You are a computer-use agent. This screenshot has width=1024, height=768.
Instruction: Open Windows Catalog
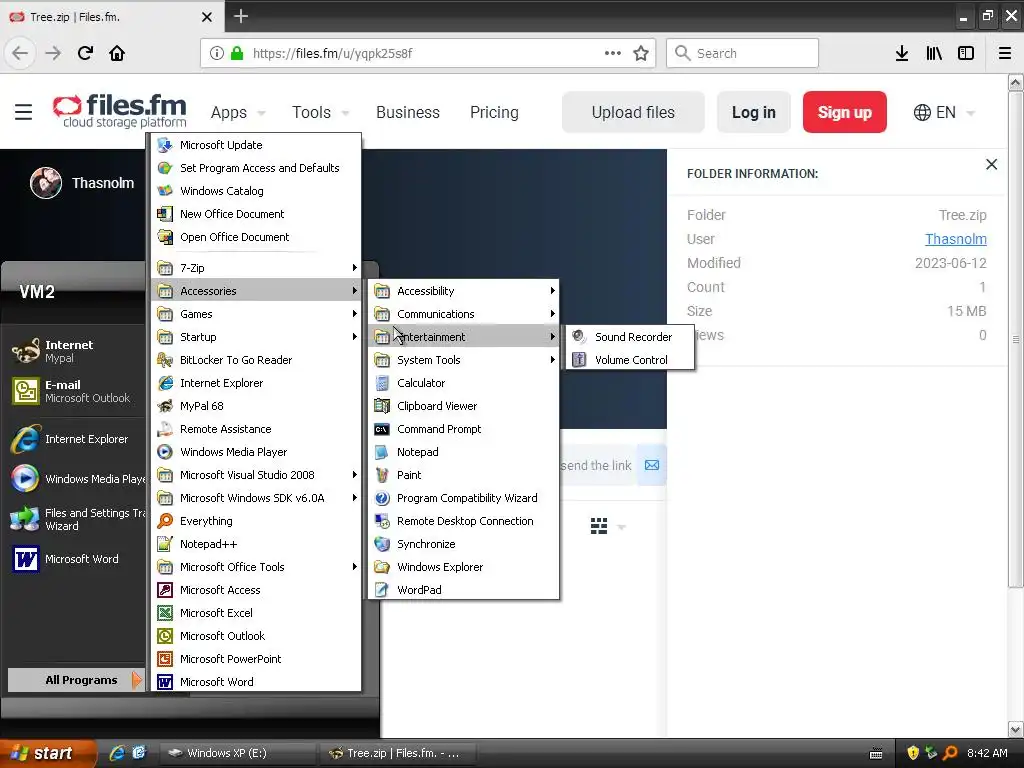tap(256, 191)
